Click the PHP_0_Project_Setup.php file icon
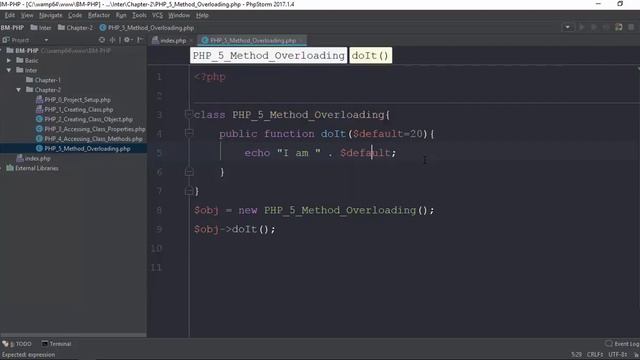The height and width of the screenshot is (360, 640). click(x=39, y=100)
